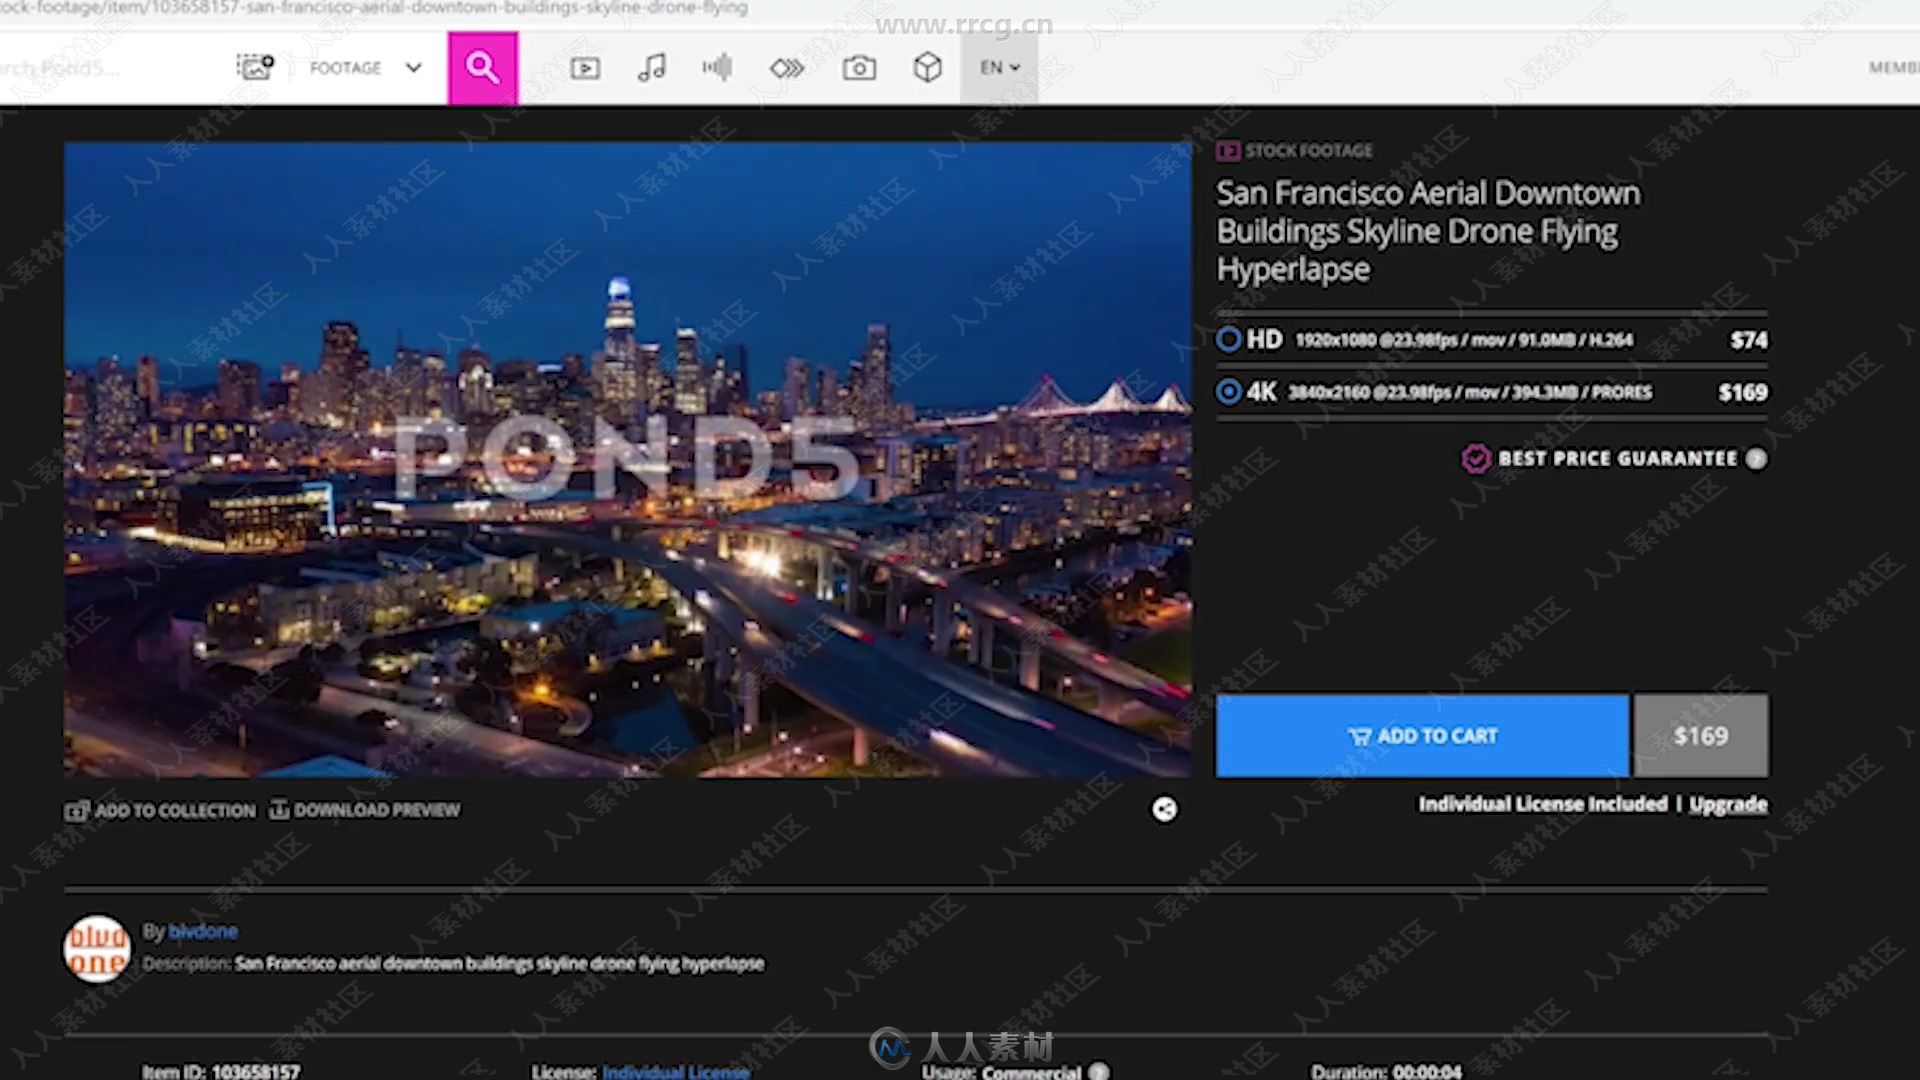
Task: Click the Individual License link
Action: (x=675, y=1071)
